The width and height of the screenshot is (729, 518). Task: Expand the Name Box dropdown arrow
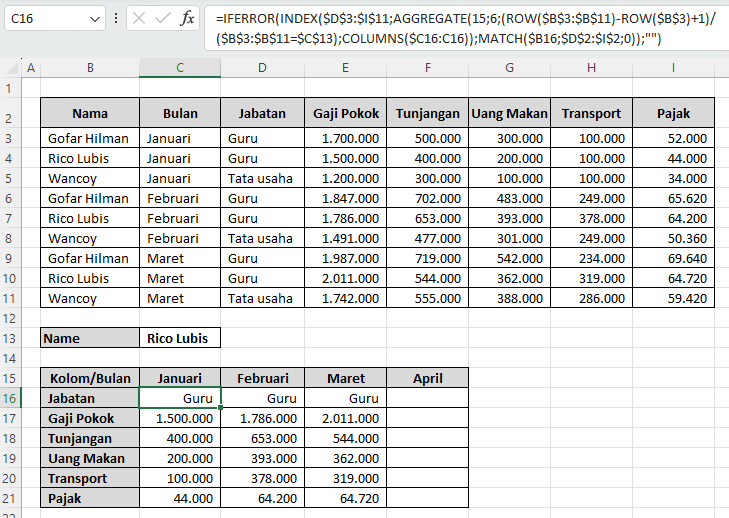pyautogui.click(x=94, y=19)
